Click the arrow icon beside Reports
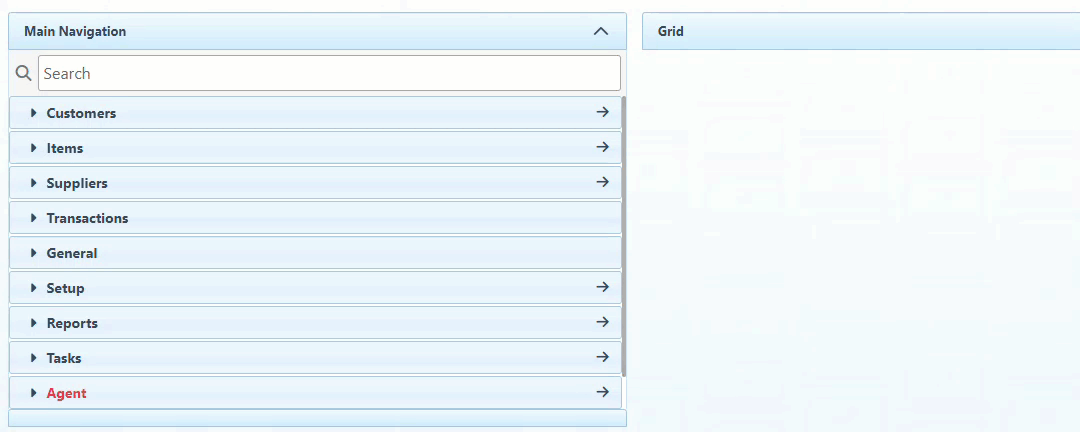This screenshot has width=1080, height=432. [x=602, y=323]
